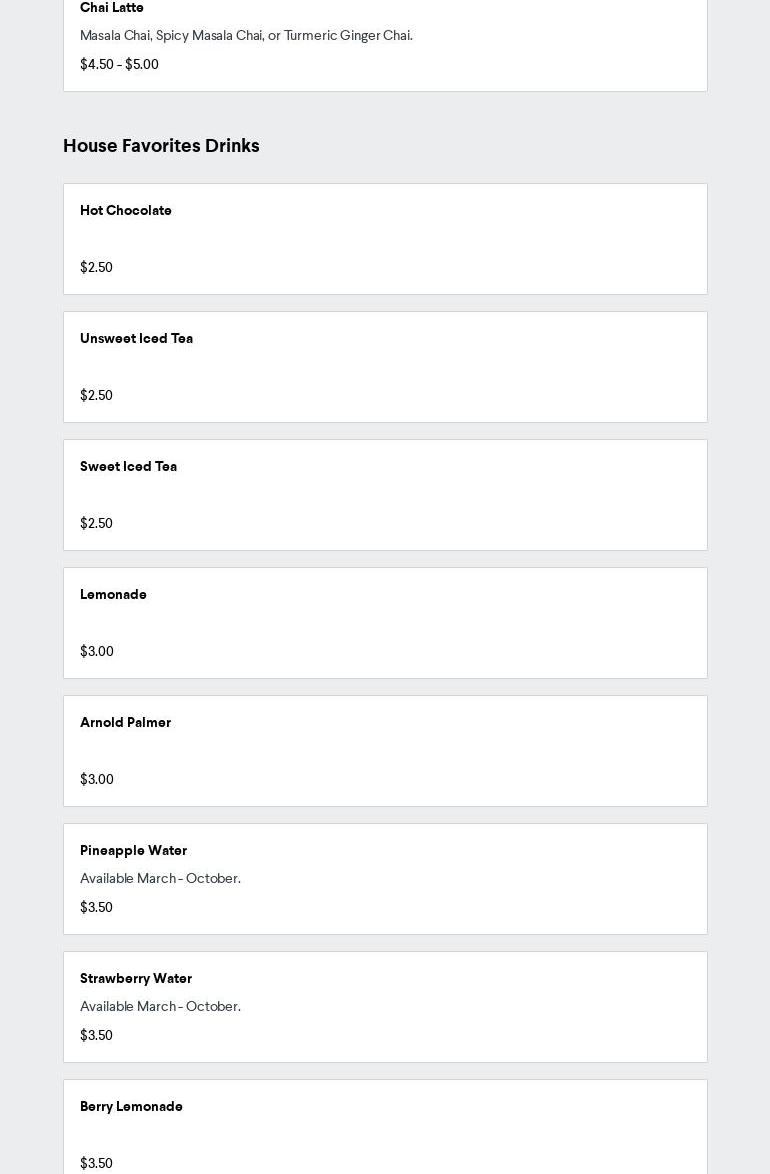The width and height of the screenshot is (770, 1174).
Task: Select the Arnold Palmer drink
Action: pyautogui.click(x=125, y=723)
